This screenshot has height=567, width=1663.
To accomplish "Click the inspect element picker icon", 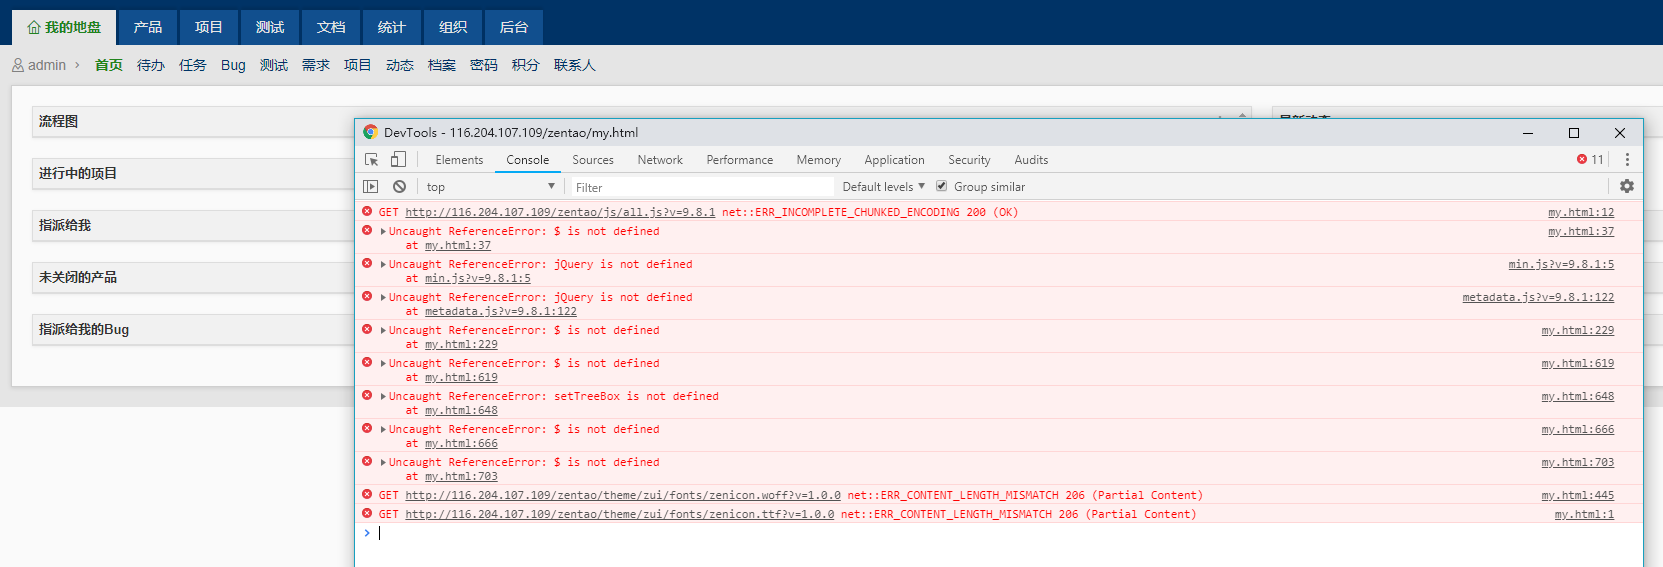I will (372, 160).
